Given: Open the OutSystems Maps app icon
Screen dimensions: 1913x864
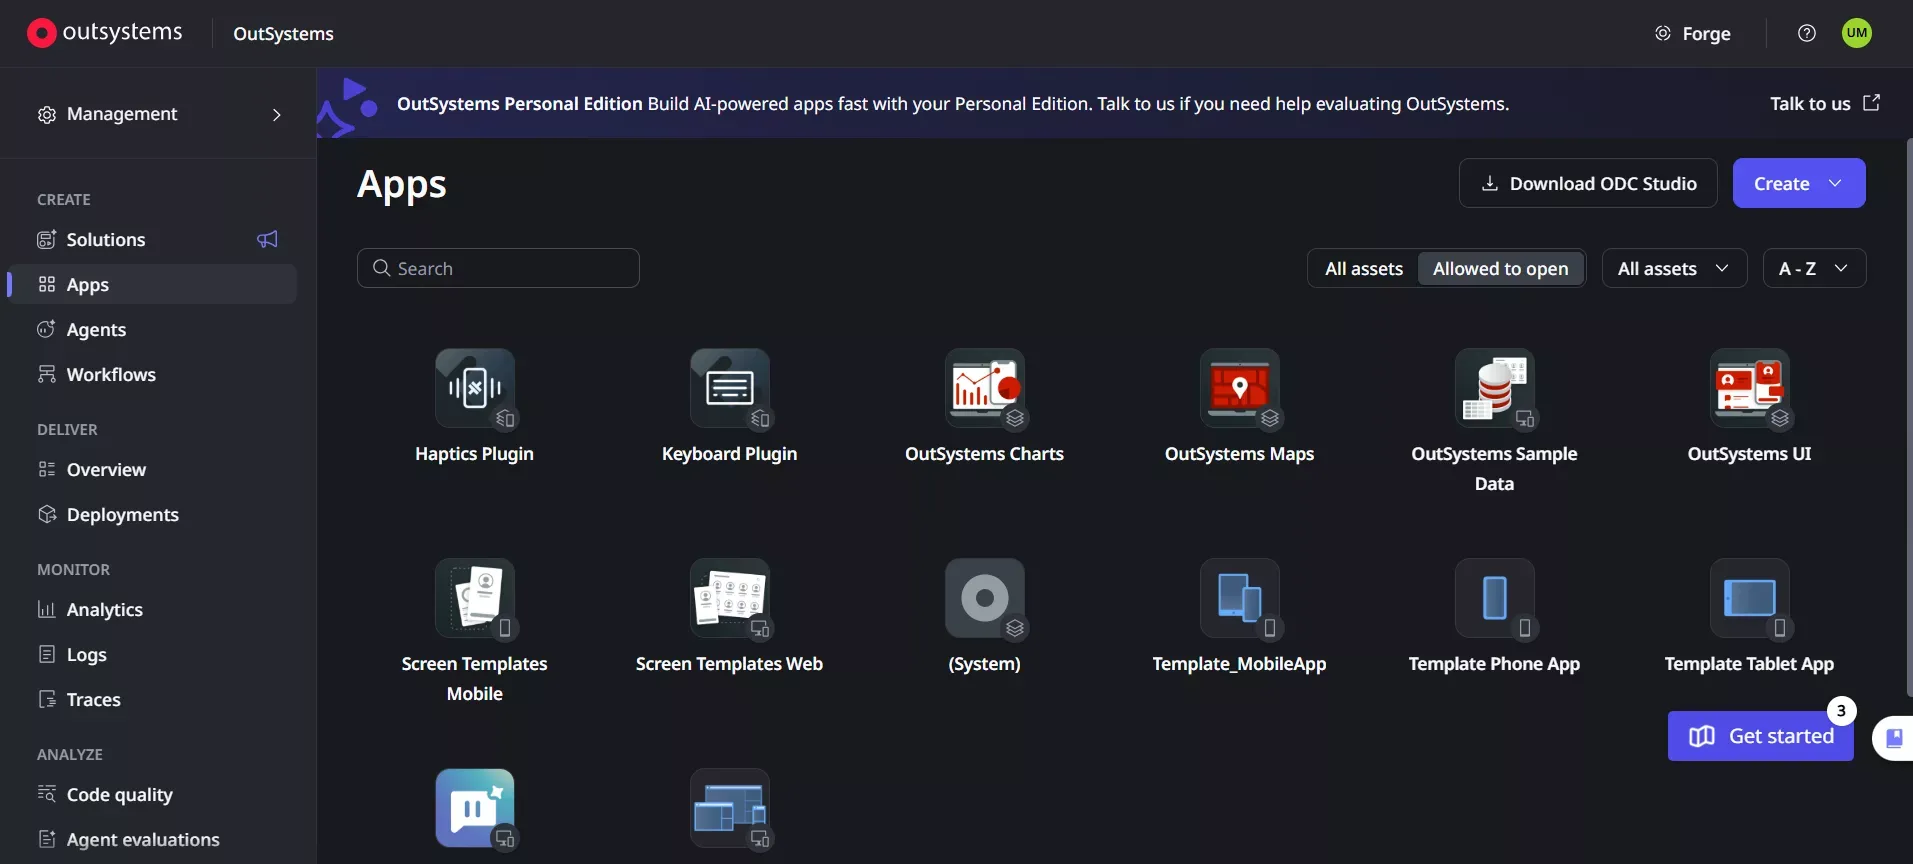Looking at the screenshot, I should tap(1240, 388).
